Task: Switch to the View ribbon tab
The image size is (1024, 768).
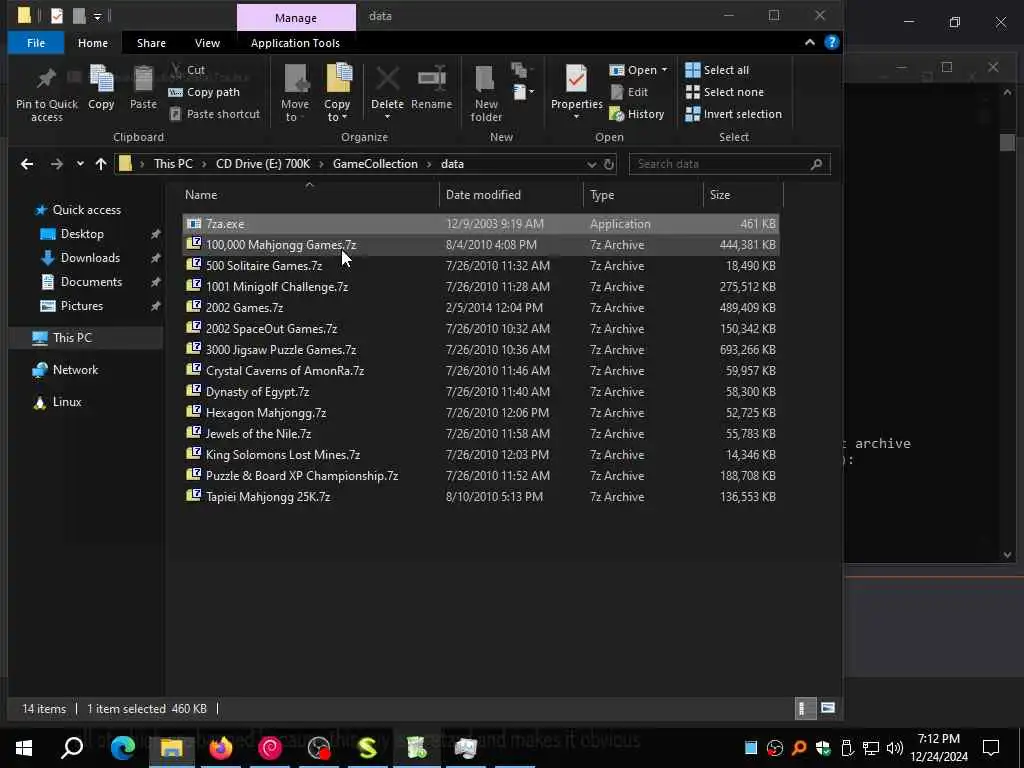Action: coord(207,43)
